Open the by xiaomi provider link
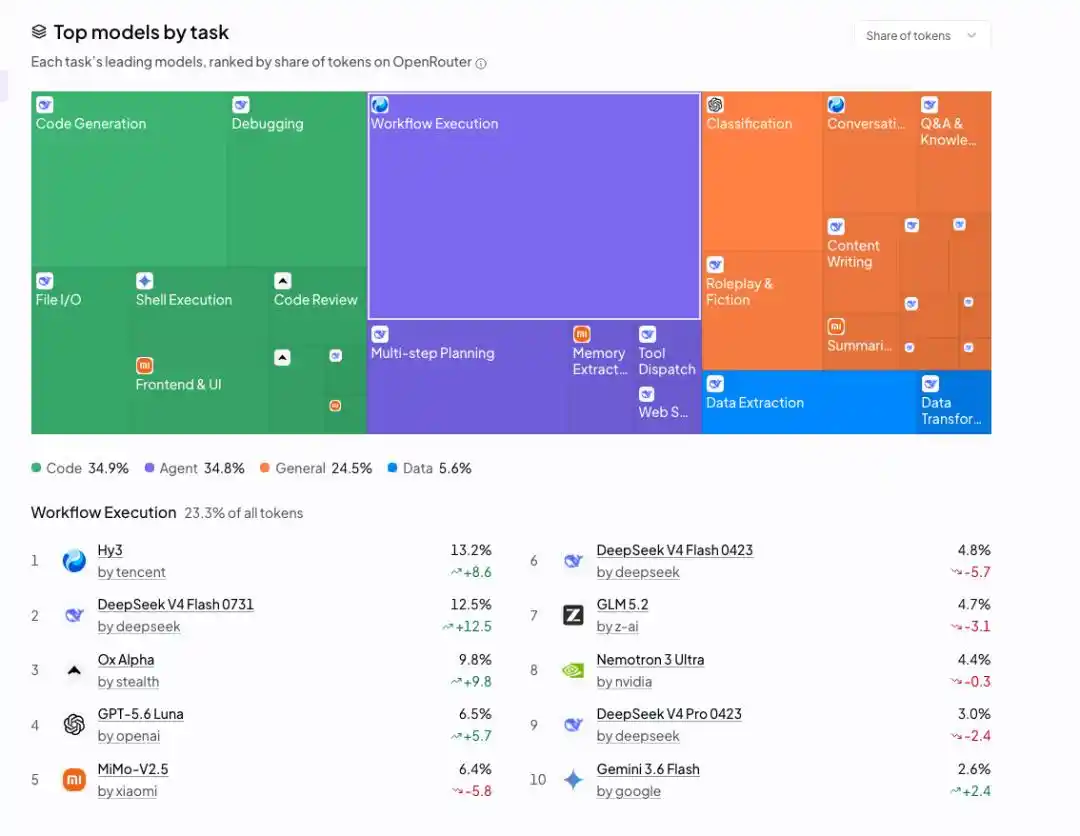Viewport: 1080px width, 836px height. pyautogui.click(x=127, y=791)
